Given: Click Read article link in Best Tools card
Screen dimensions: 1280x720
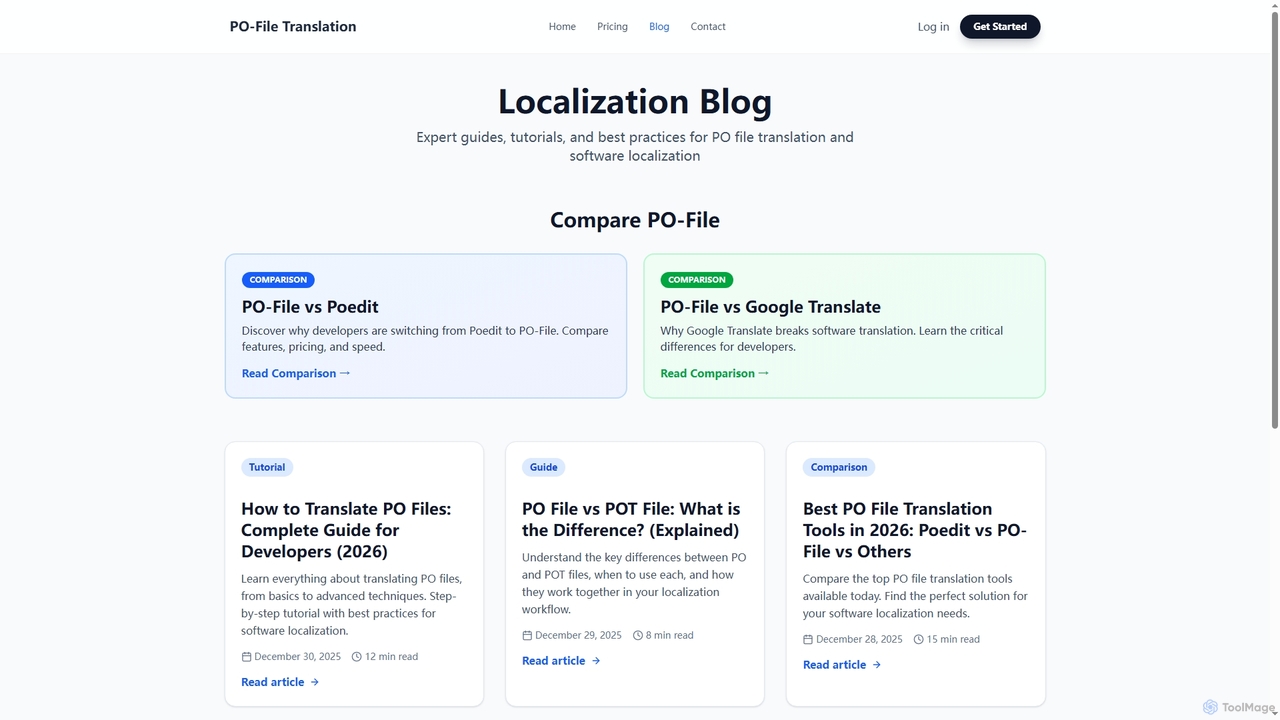Looking at the screenshot, I should pyautogui.click(x=842, y=665).
